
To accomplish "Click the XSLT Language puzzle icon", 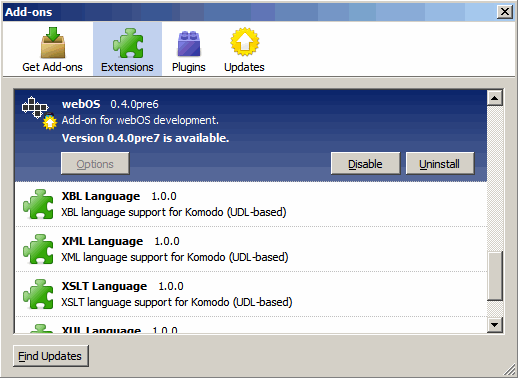I will tap(38, 294).
